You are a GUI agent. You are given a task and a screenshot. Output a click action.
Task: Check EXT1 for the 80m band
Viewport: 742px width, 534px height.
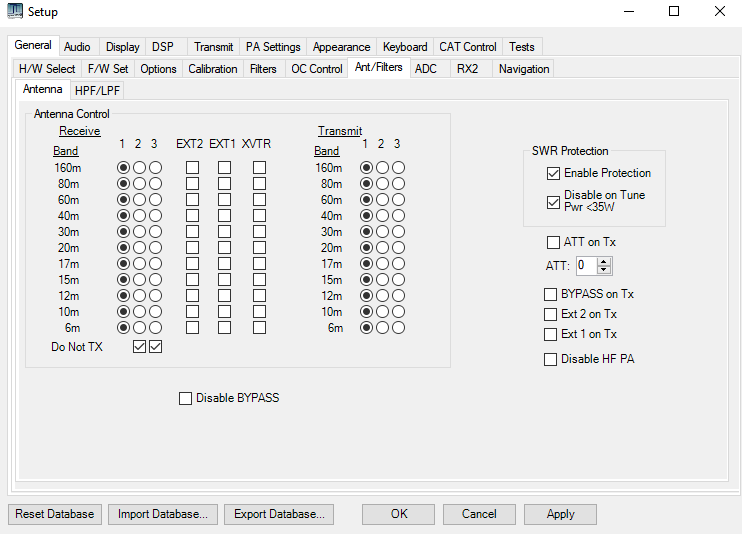pyautogui.click(x=224, y=184)
